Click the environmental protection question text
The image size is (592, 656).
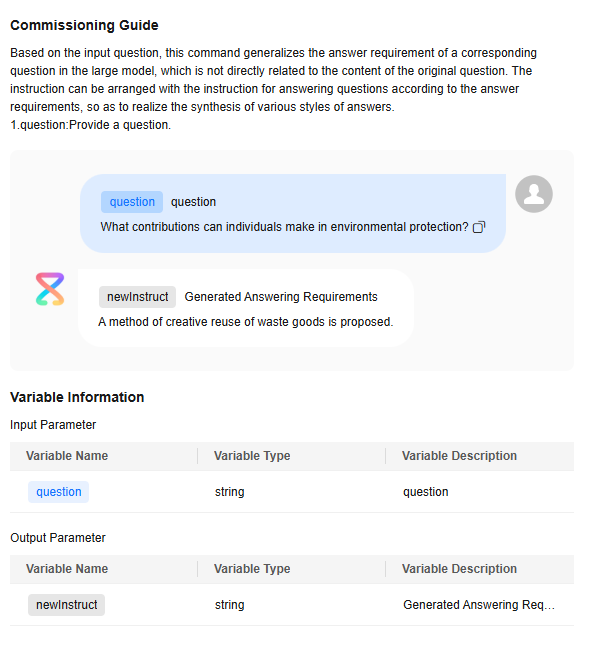(x=284, y=227)
